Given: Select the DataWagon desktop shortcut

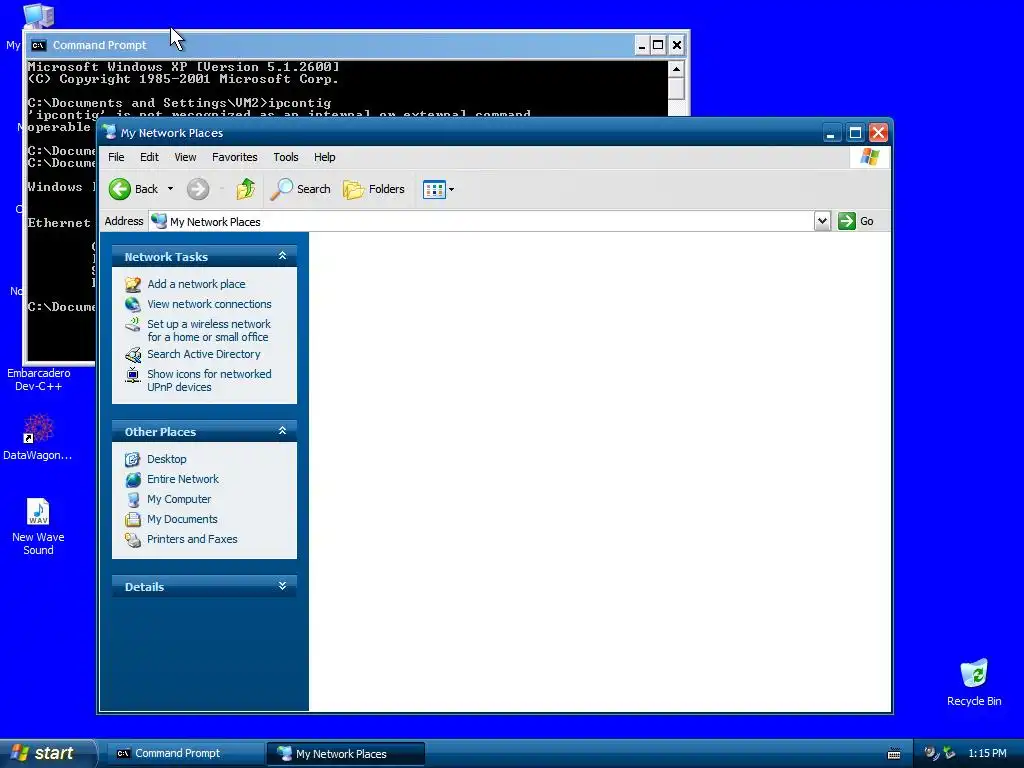Looking at the screenshot, I should click(x=38, y=437).
